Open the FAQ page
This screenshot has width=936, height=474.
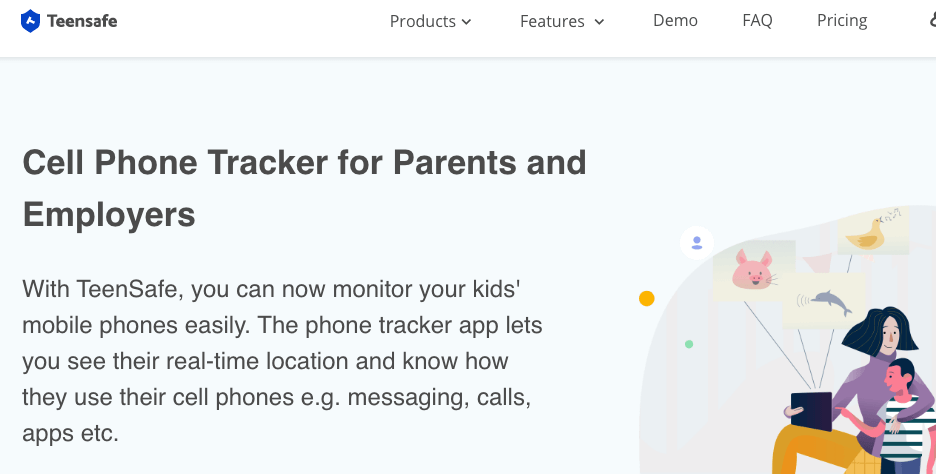click(x=757, y=20)
